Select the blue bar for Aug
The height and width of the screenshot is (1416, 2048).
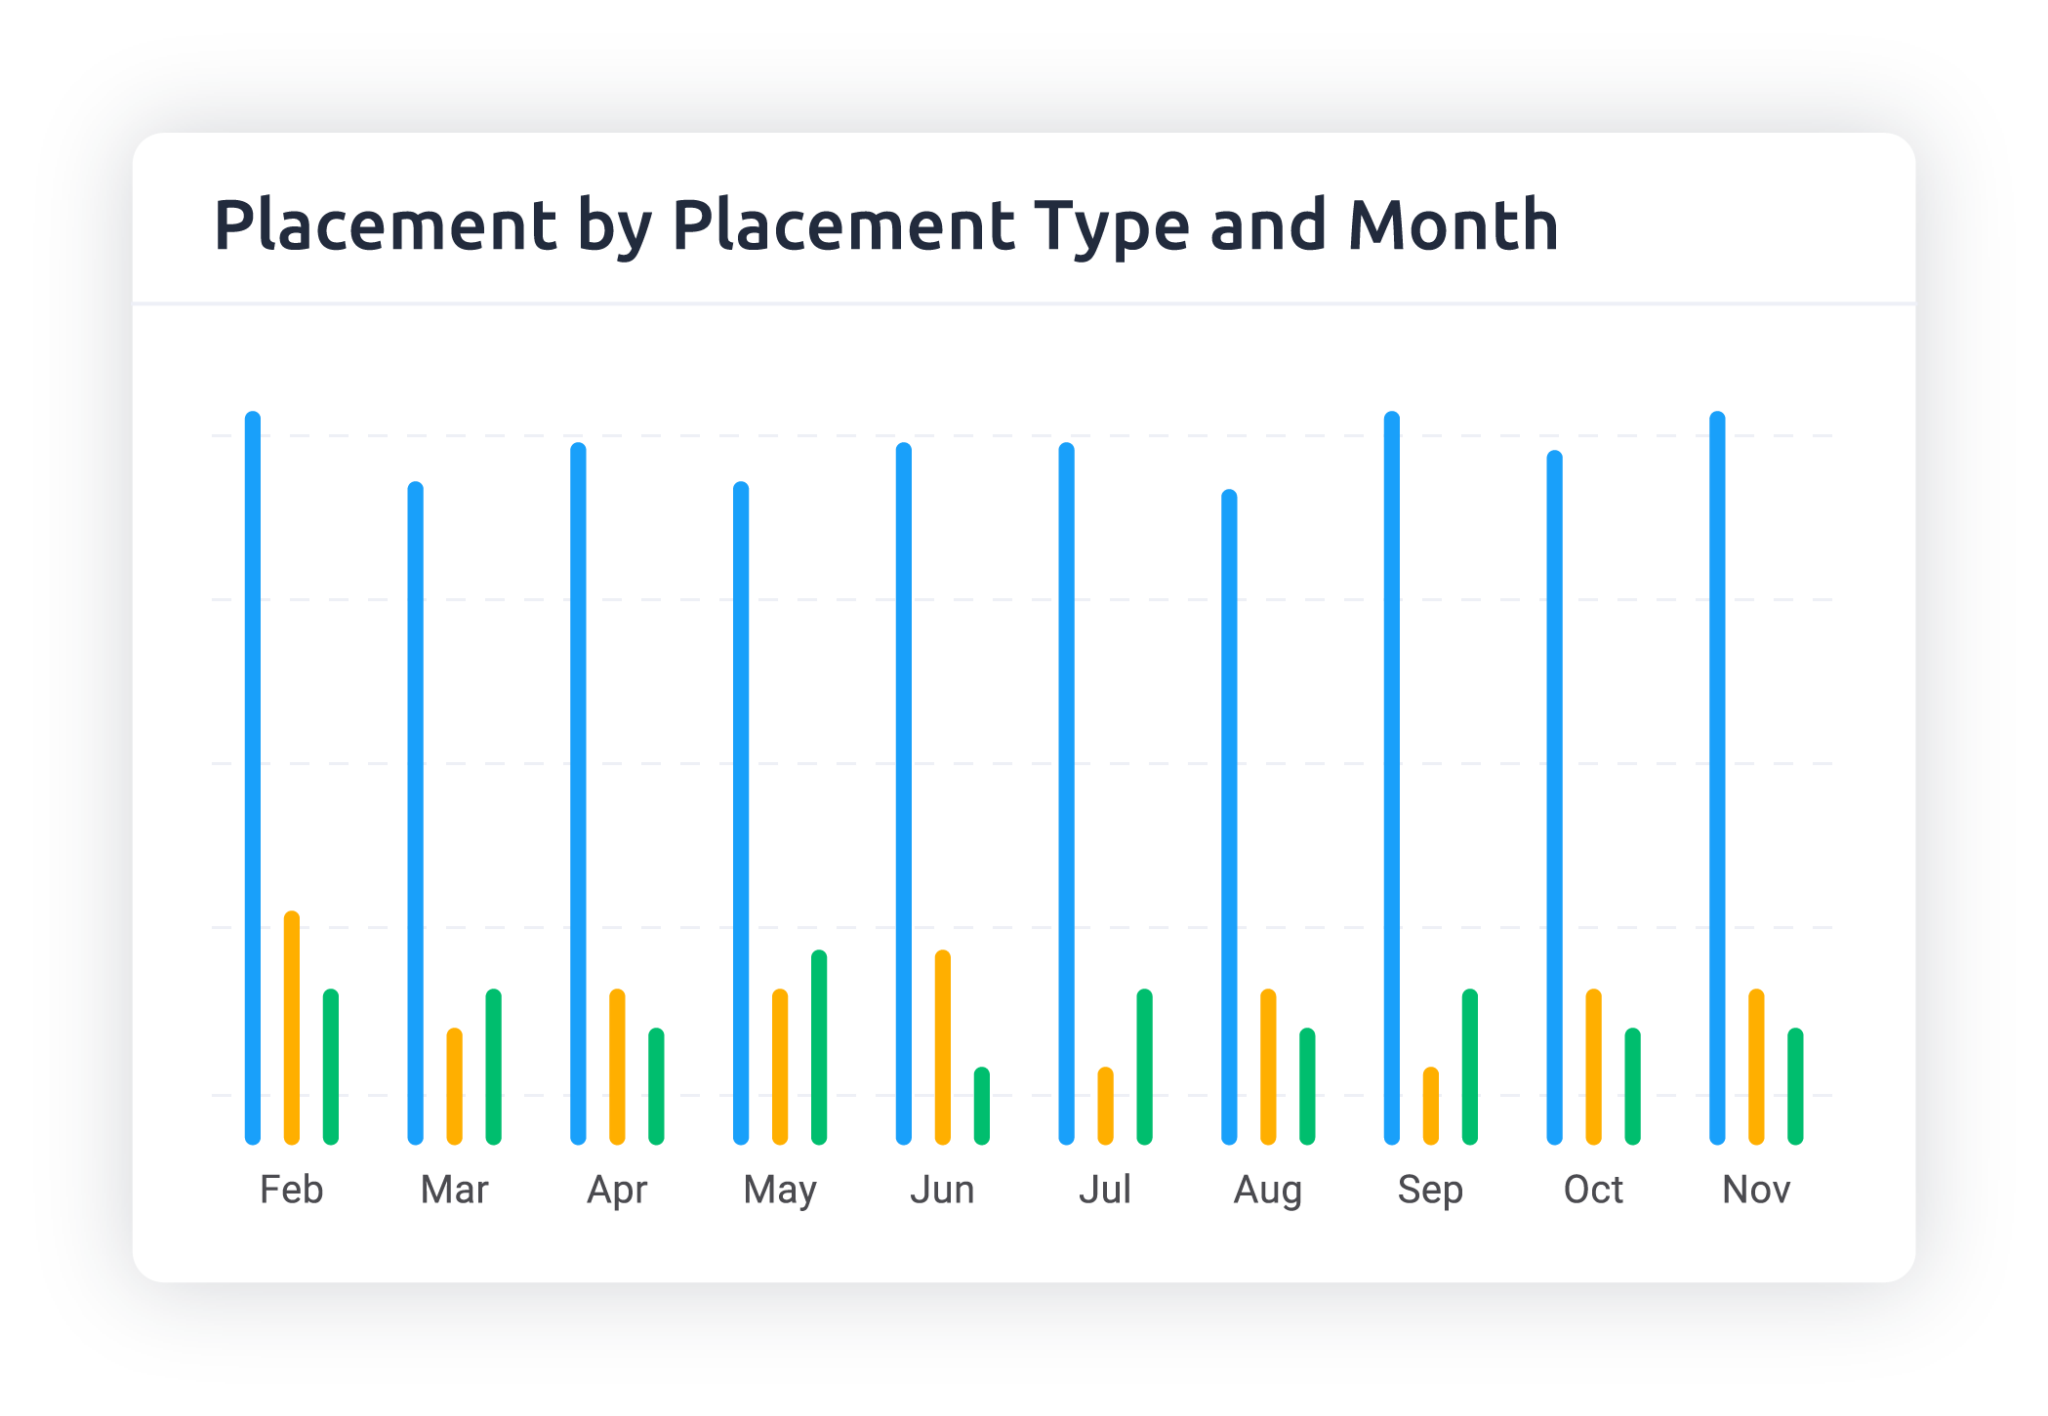(x=1230, y=816)
